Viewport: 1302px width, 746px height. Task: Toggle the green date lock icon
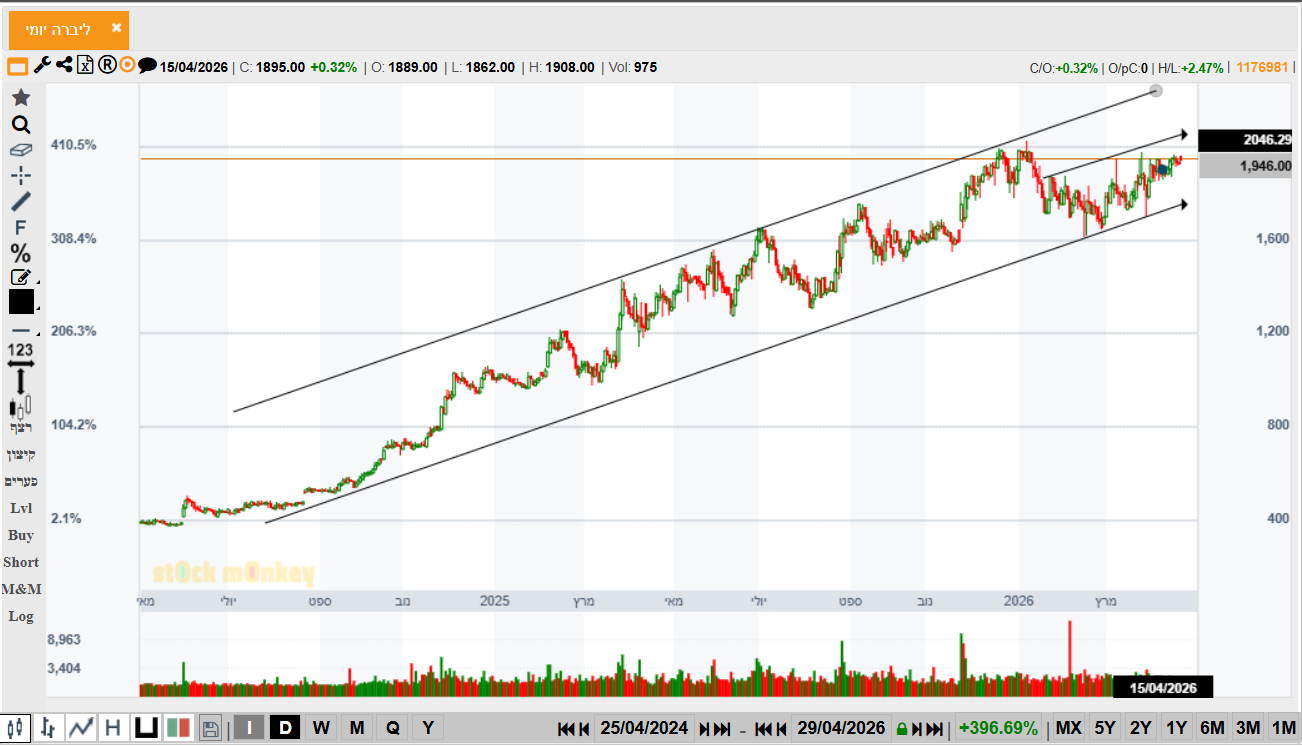click(901, 729)
